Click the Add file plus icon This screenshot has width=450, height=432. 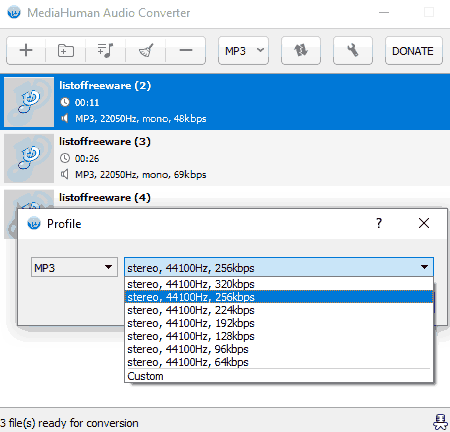[26, 51]
